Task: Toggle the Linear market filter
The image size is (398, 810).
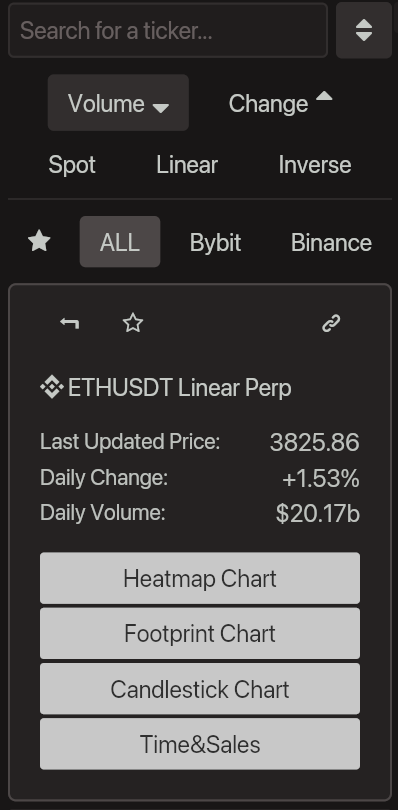Action: (187, 165)
